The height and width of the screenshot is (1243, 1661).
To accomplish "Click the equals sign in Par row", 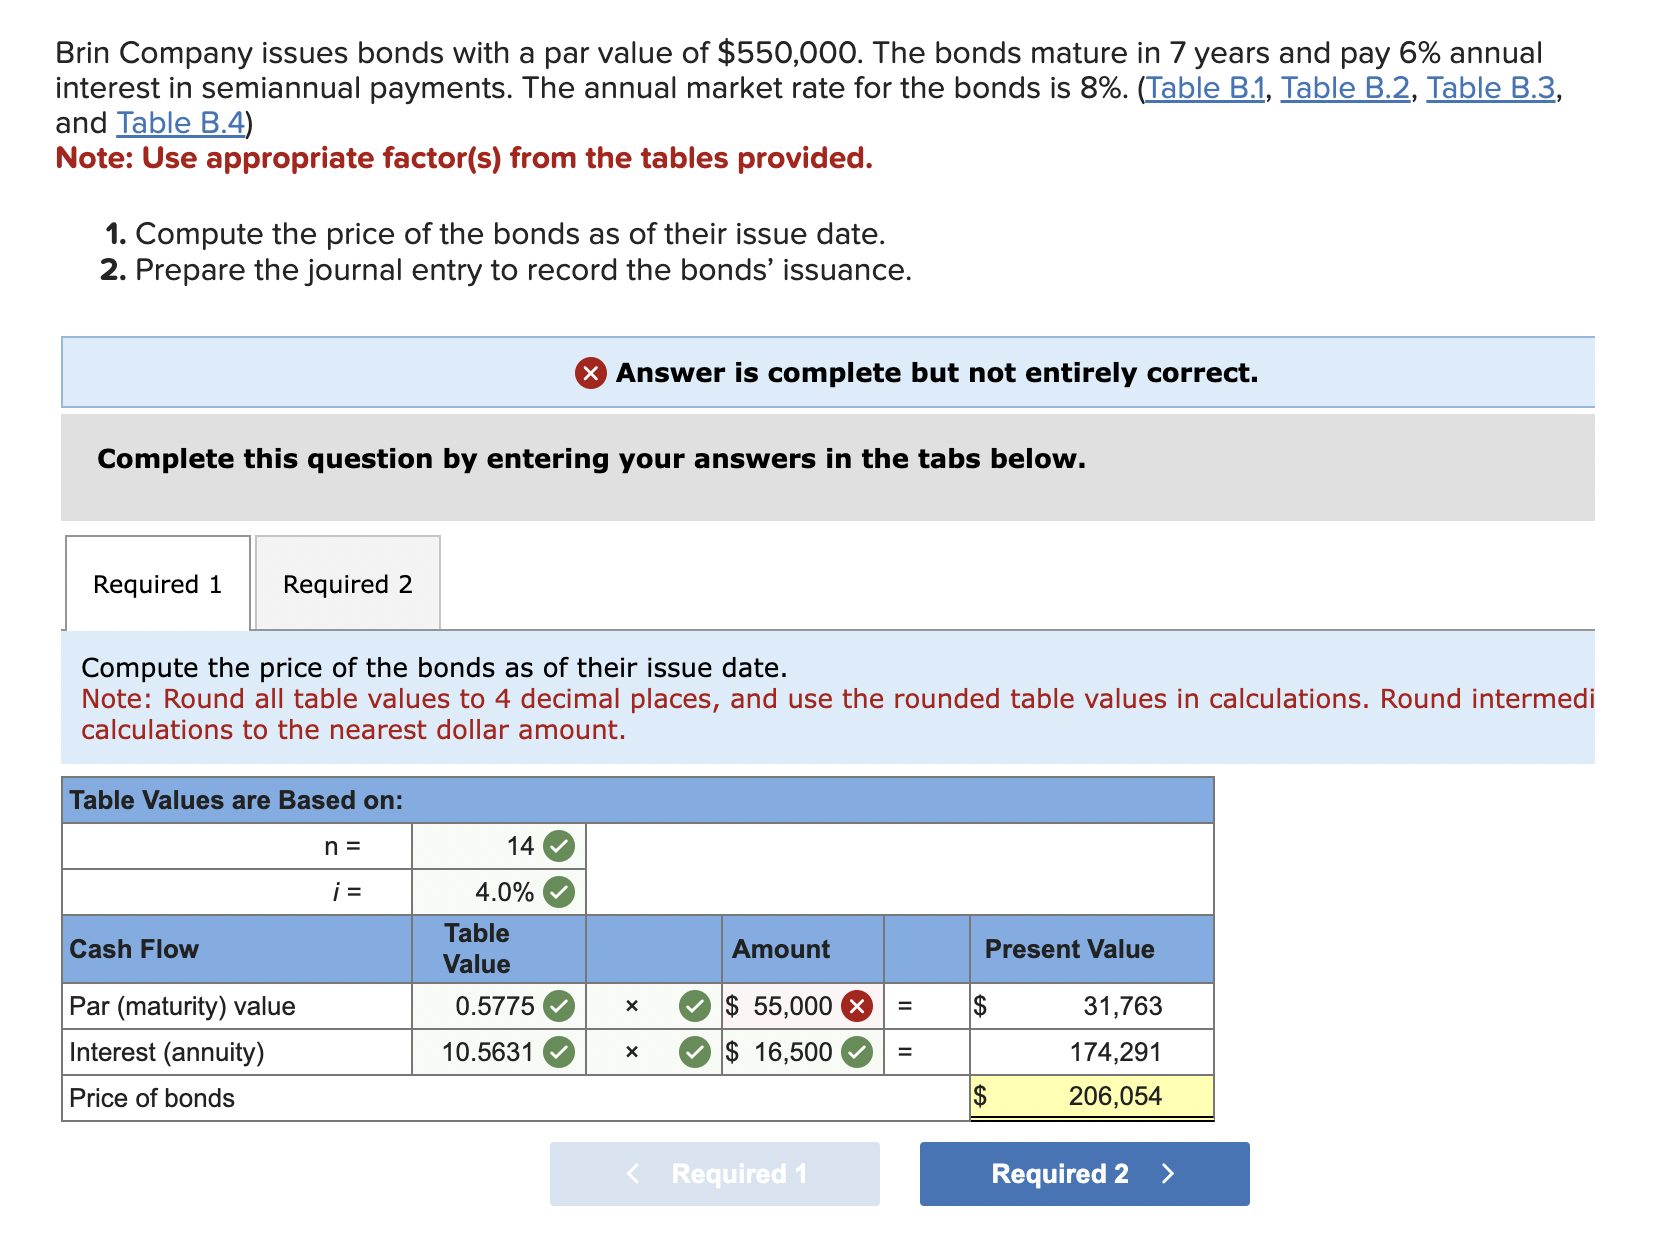I will click(905, 1006).
